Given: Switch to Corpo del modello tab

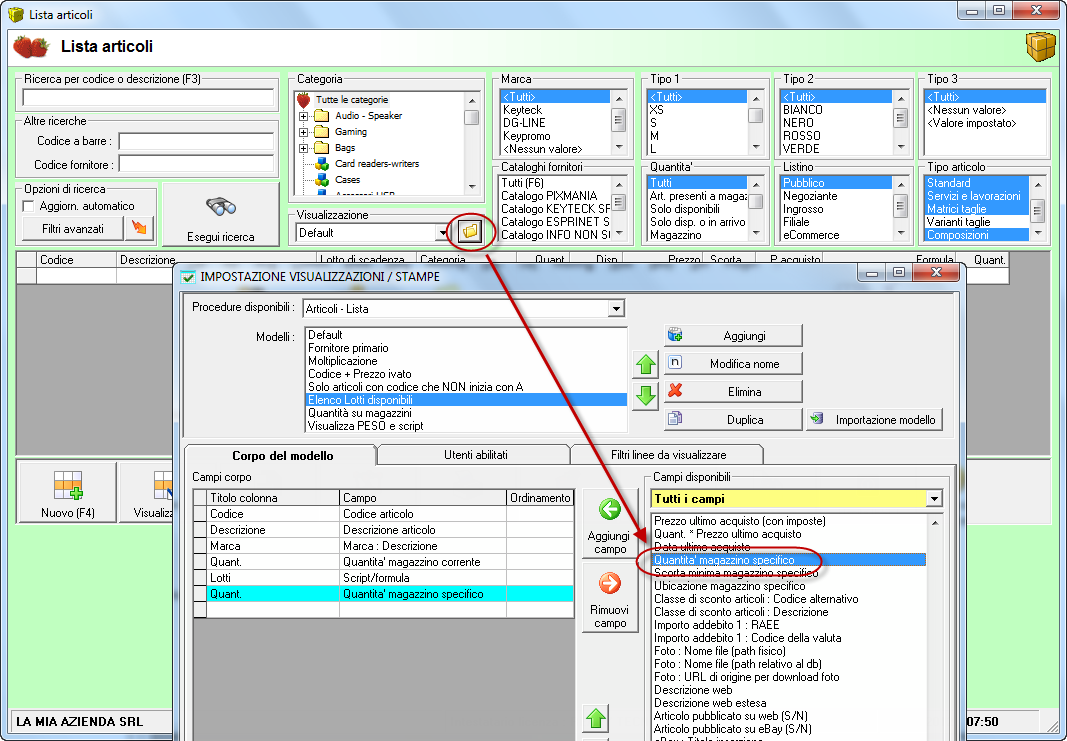Looking at the screenshot, I should (282, 455).
